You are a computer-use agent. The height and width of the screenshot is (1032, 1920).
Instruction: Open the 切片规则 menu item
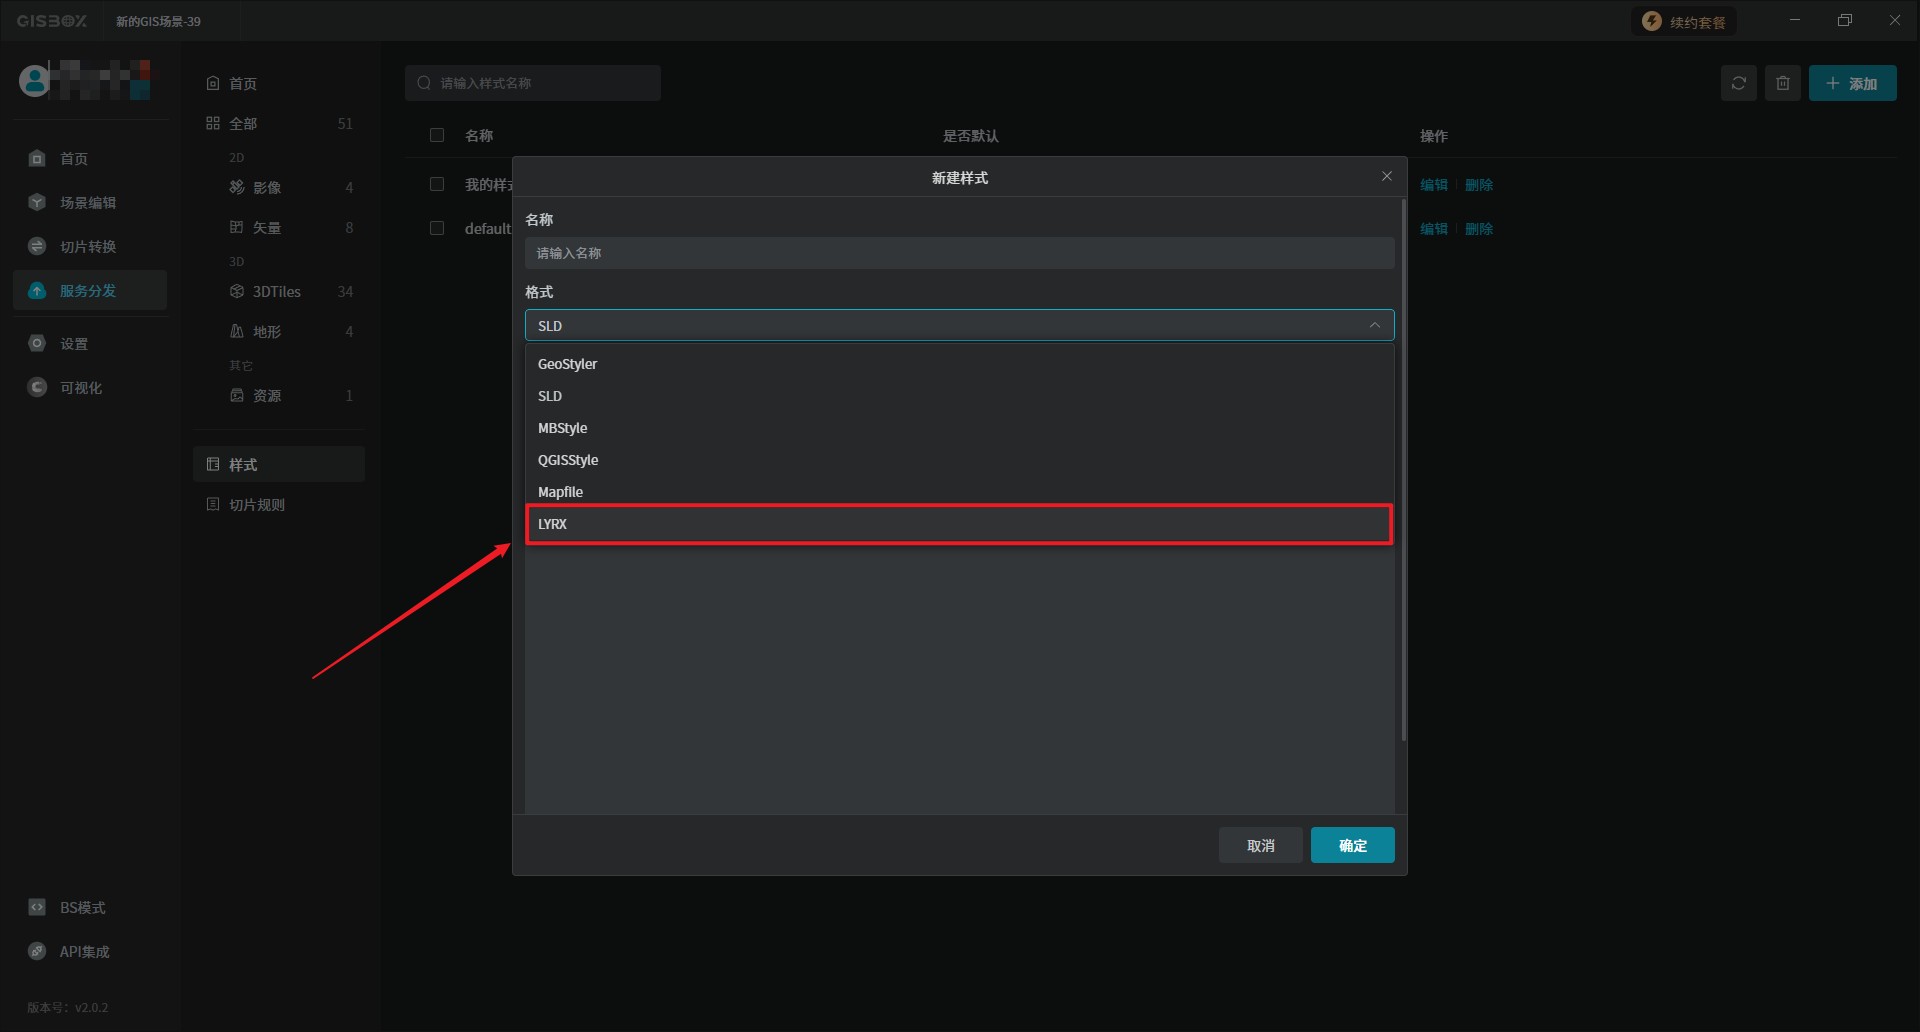click(x=257, y=505)
